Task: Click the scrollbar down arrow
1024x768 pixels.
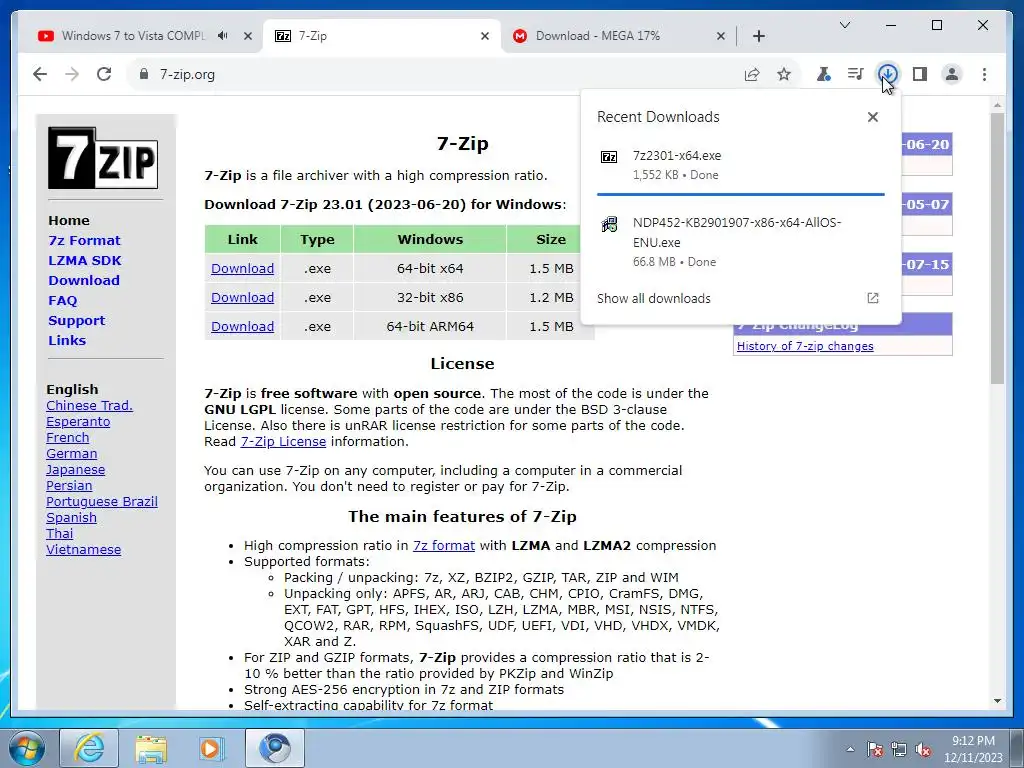Action: 997,701
